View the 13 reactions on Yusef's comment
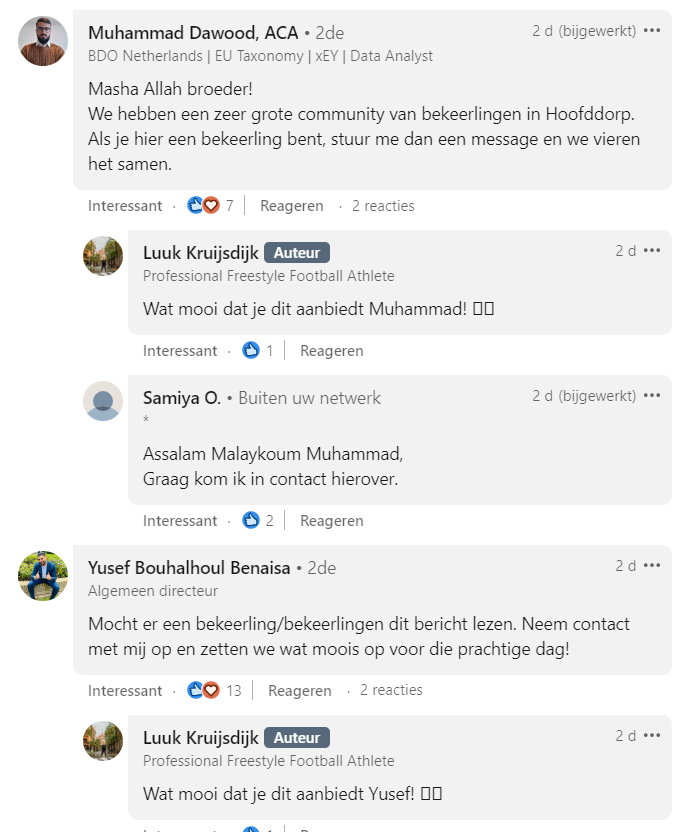The height and width of the screenshot is (832, 685). [214, 690]
